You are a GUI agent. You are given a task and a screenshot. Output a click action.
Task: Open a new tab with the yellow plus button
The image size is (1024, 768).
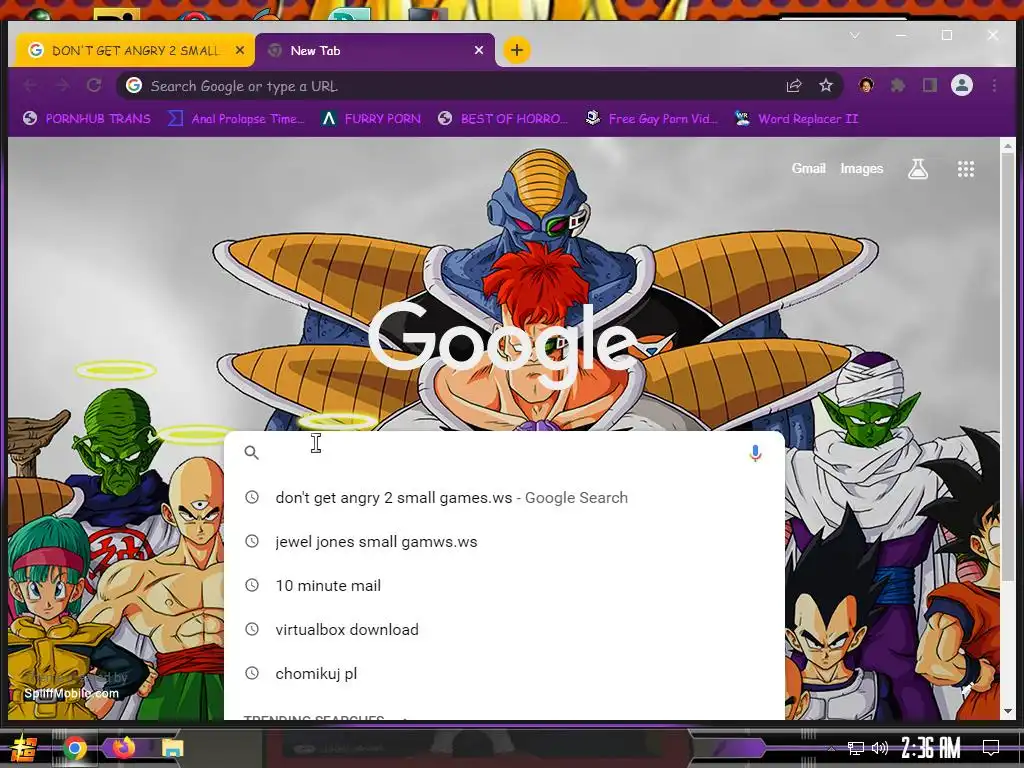[x=517, y=50]
